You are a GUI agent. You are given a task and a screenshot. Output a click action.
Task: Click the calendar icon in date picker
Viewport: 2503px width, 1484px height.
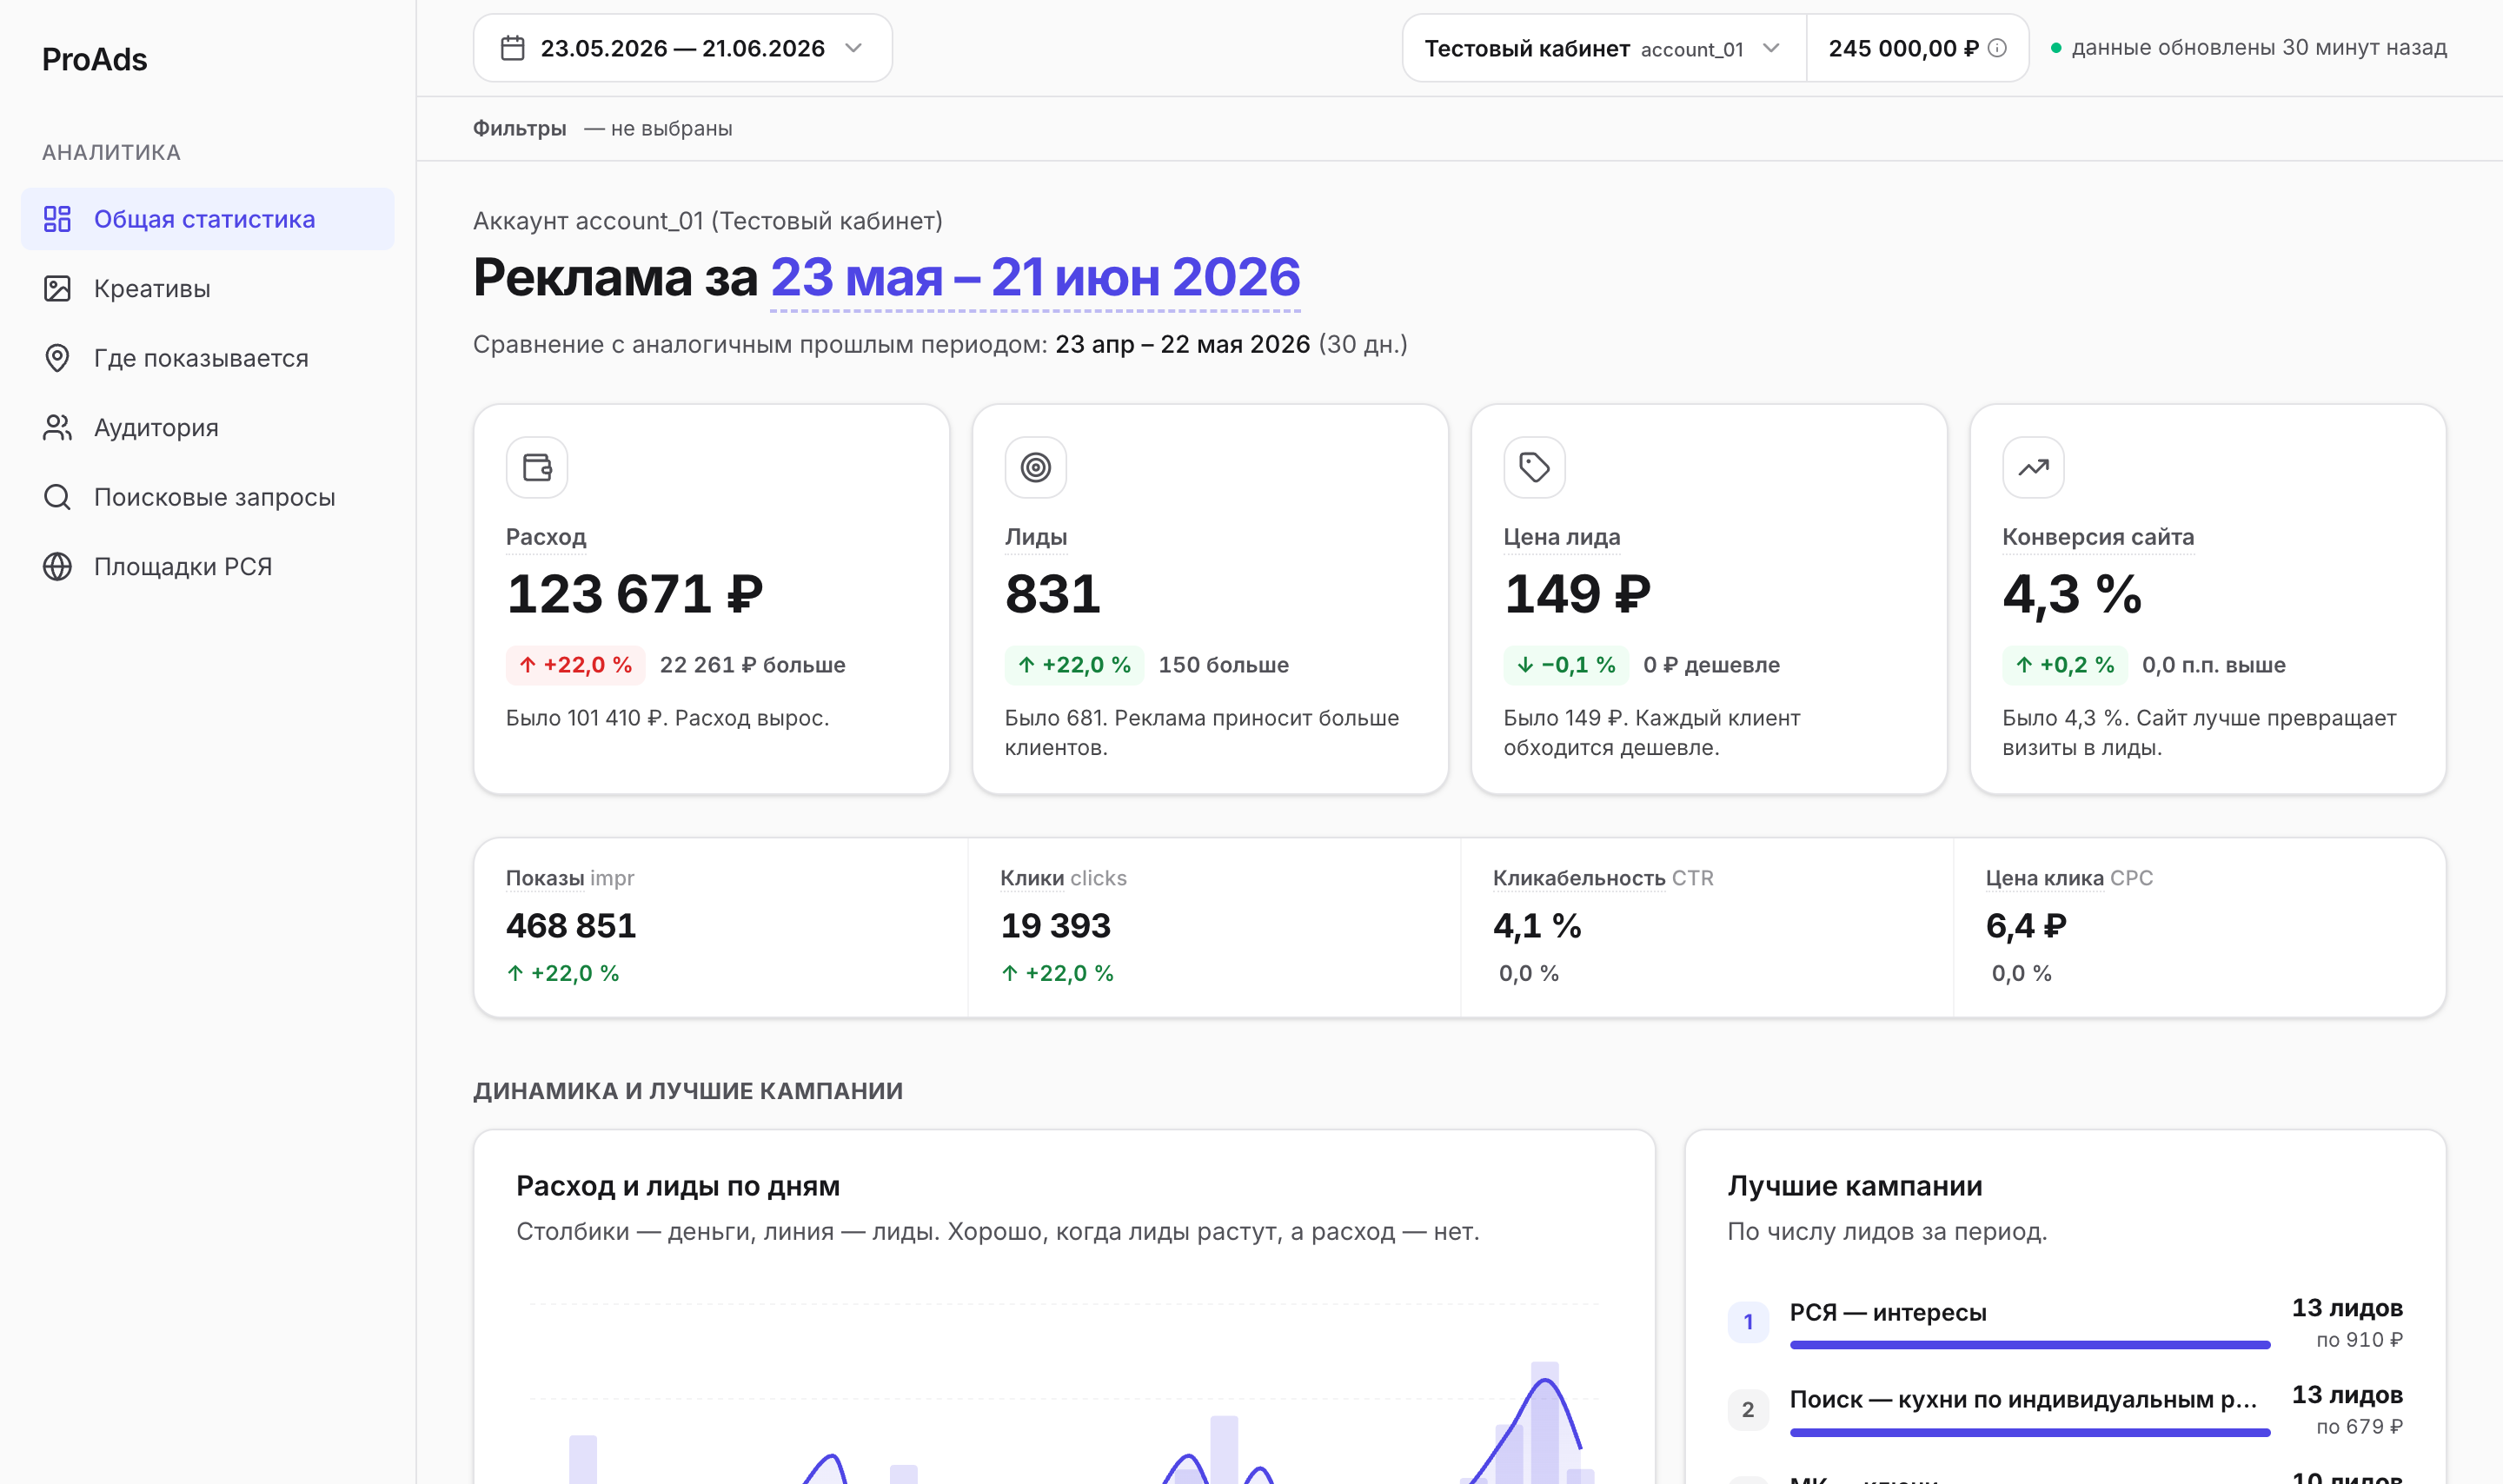click(x=513, y=48)
